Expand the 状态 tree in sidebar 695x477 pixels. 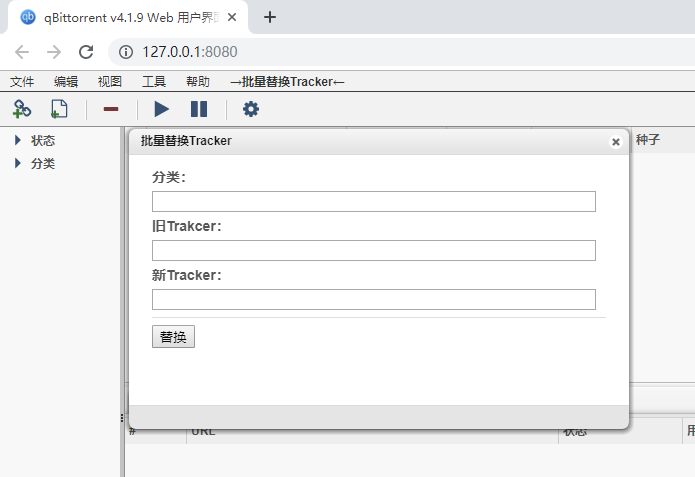tap(18, 141)
